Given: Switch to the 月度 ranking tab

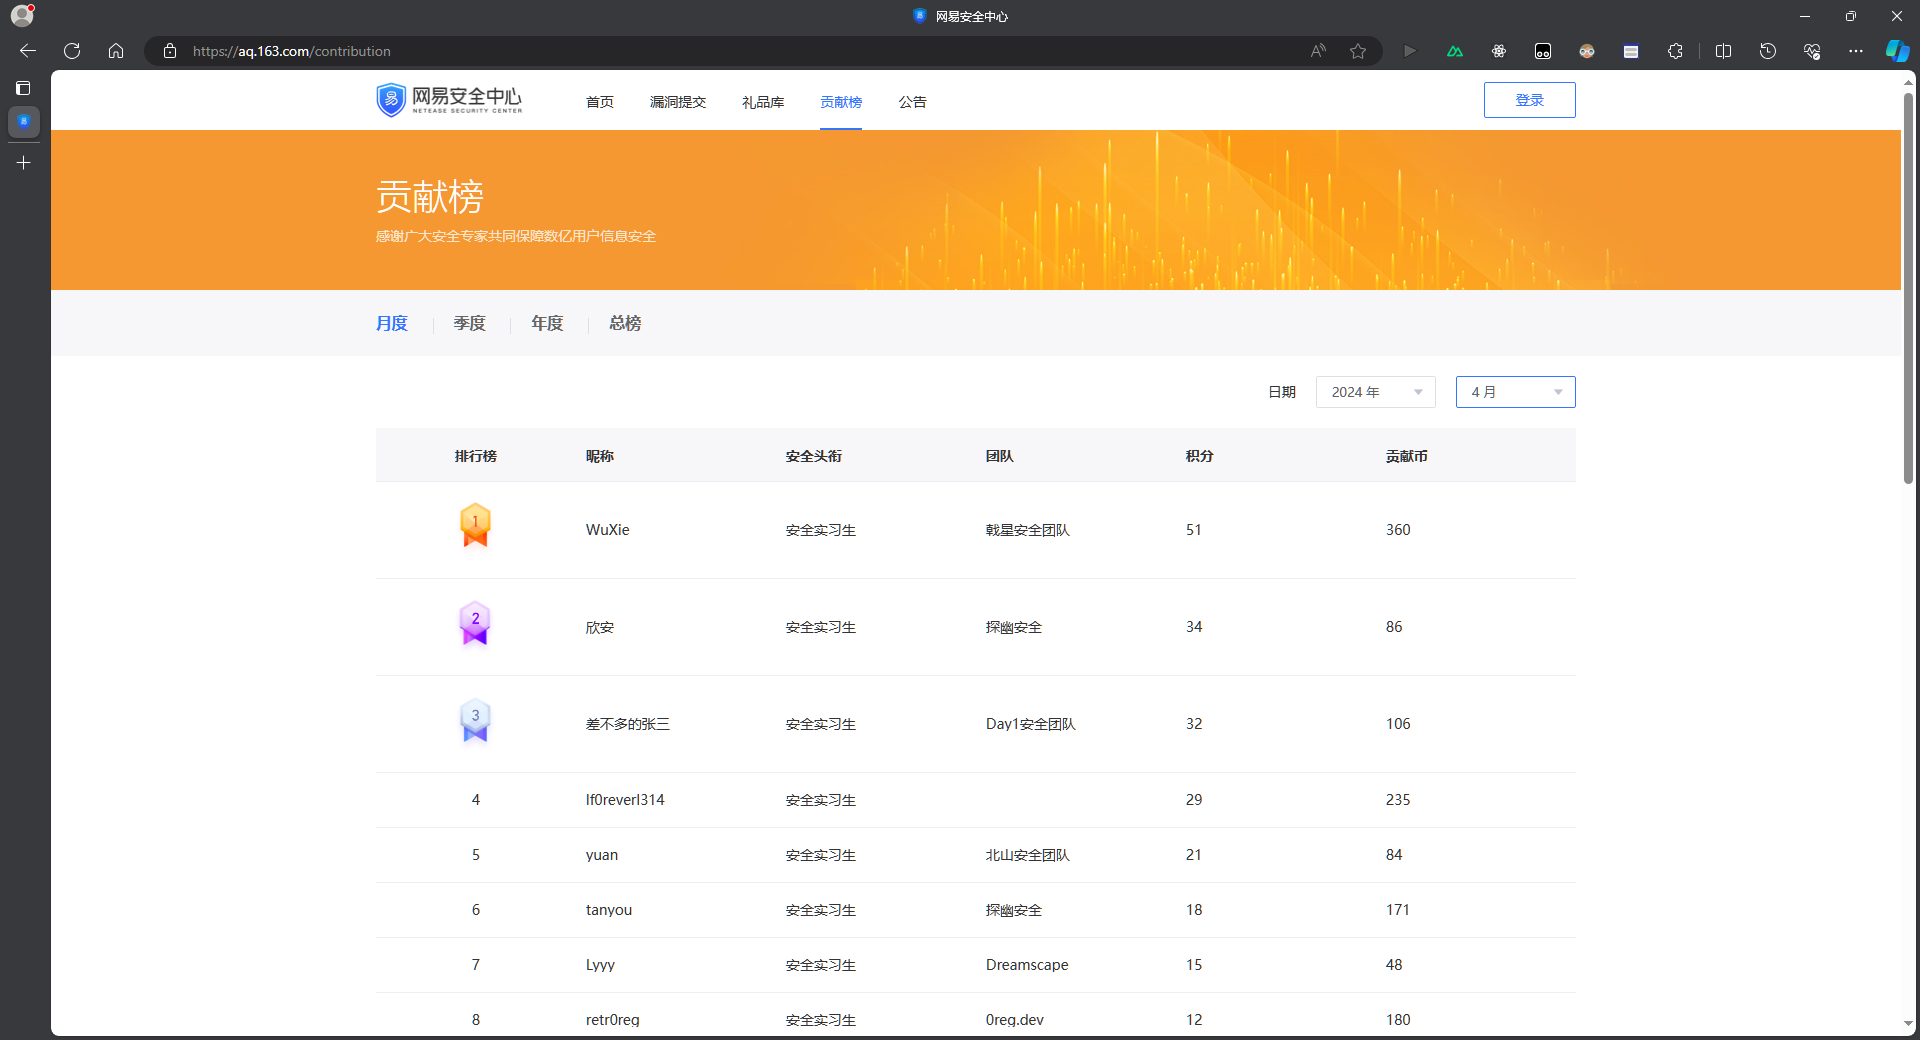Looking at the screenshot, I should pos(392,323).
